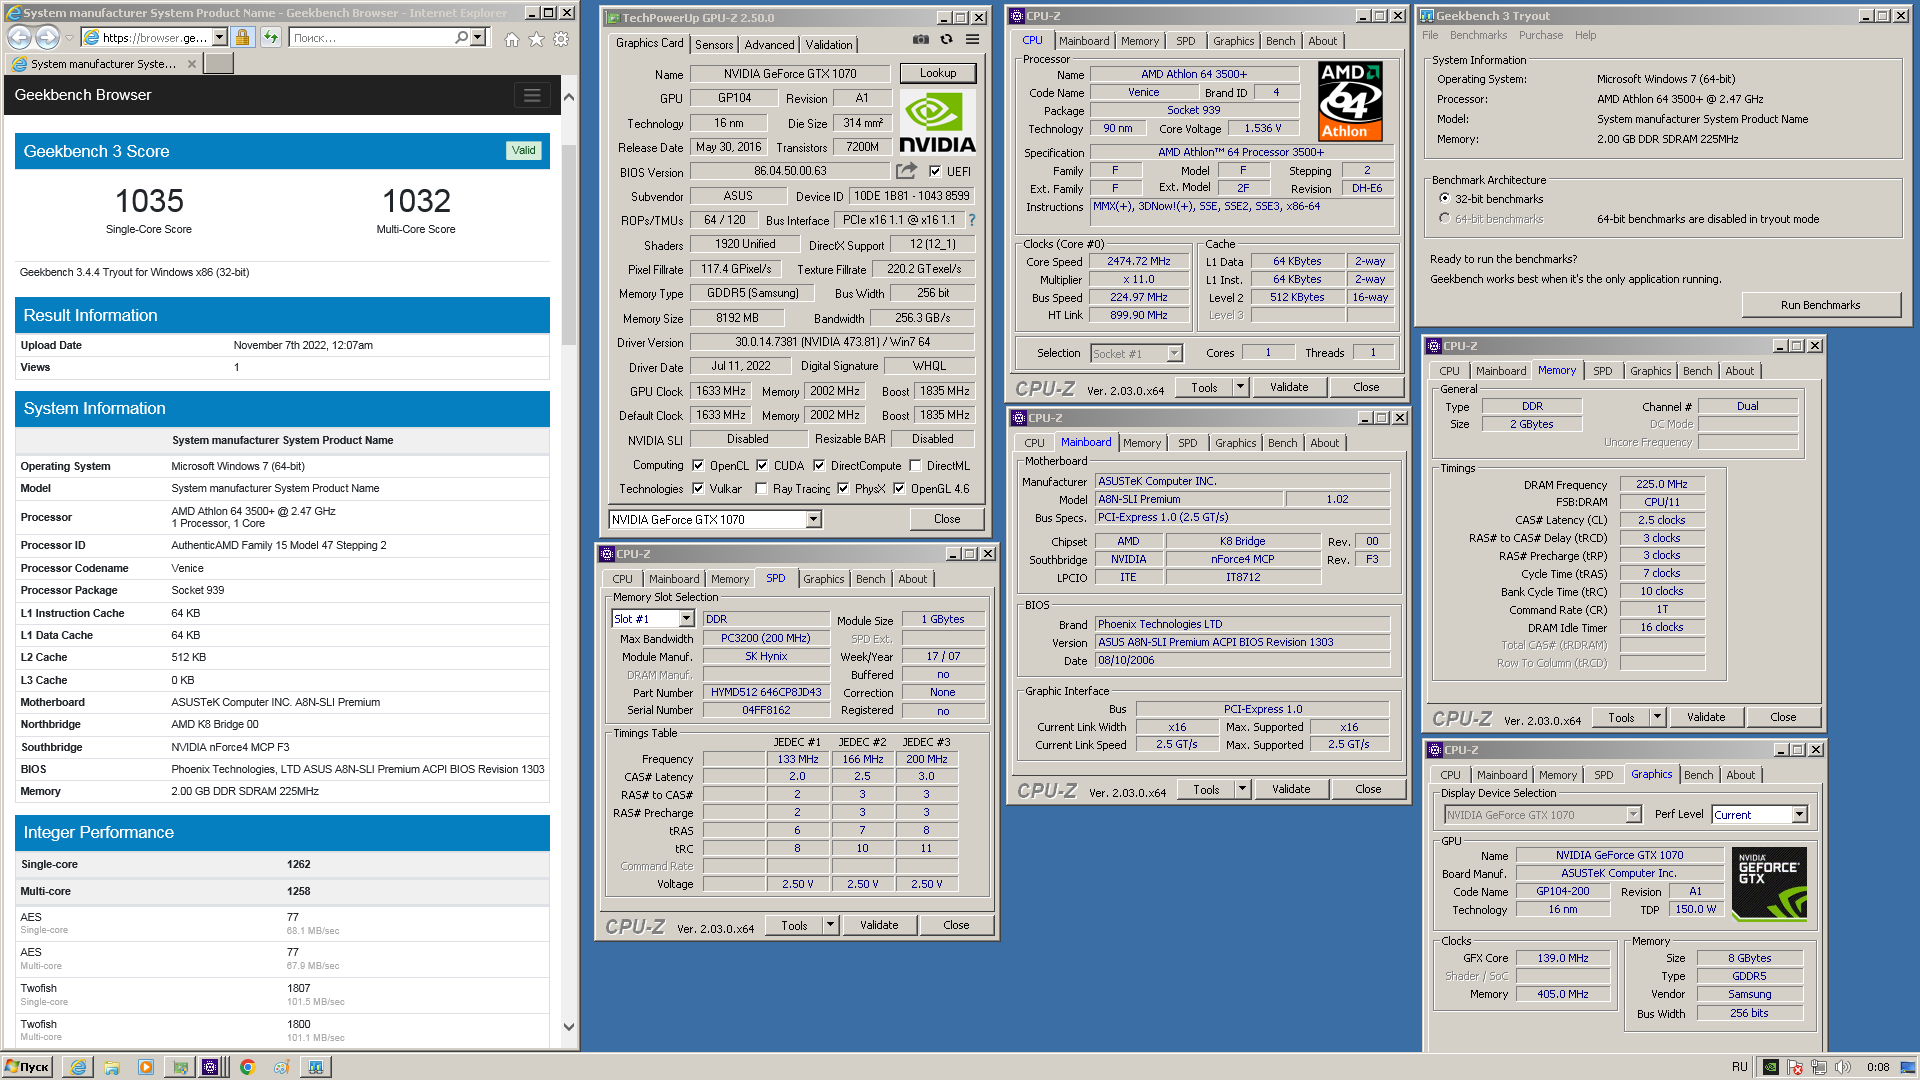Open the Perf Level Current dropdown
Screen dimensions: 1920x1080
coord(1799,815)
